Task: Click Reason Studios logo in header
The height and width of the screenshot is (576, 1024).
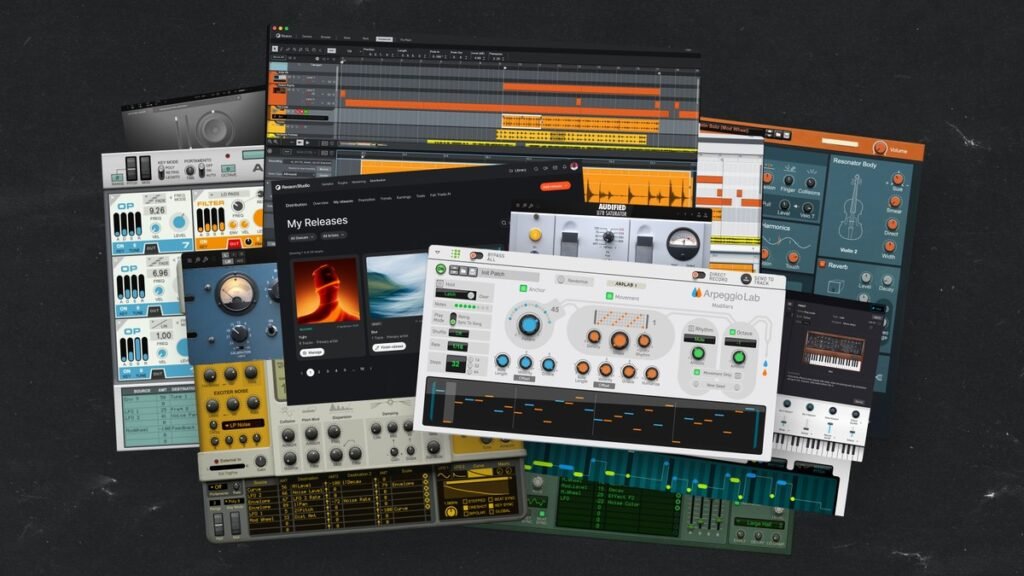Action: click(x=292, y=187)
